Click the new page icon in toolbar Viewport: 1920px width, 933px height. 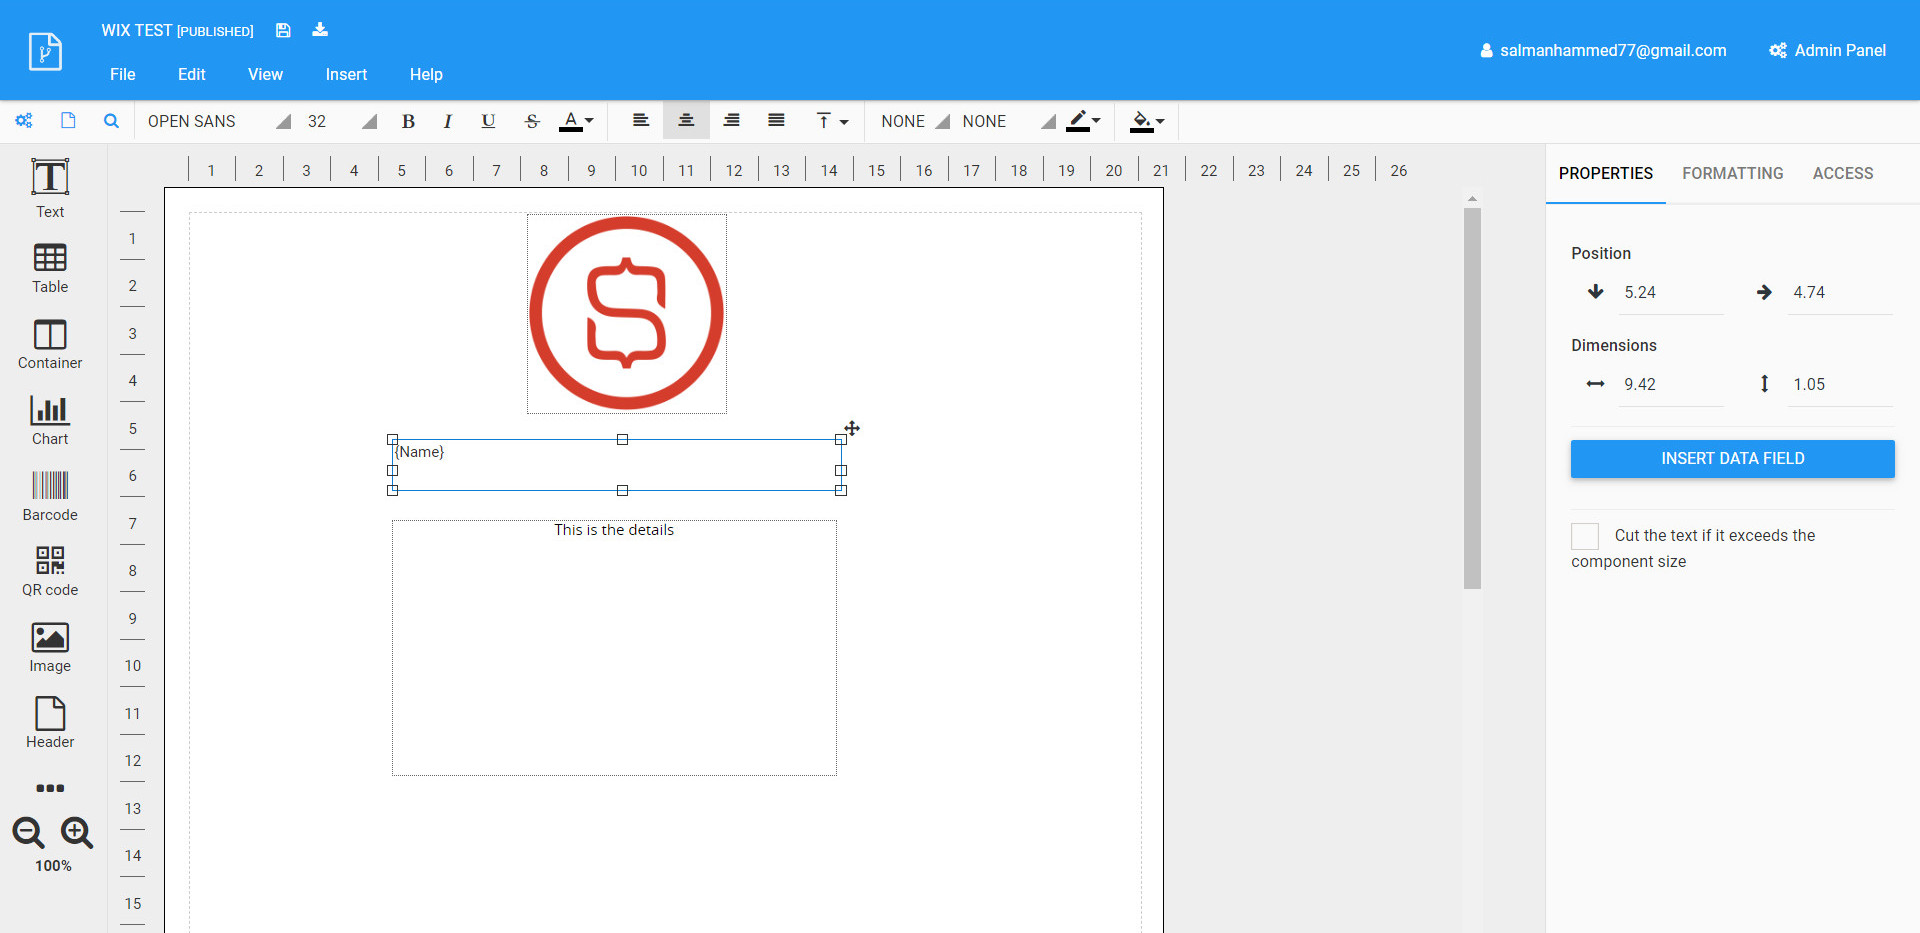coord(68,121)
